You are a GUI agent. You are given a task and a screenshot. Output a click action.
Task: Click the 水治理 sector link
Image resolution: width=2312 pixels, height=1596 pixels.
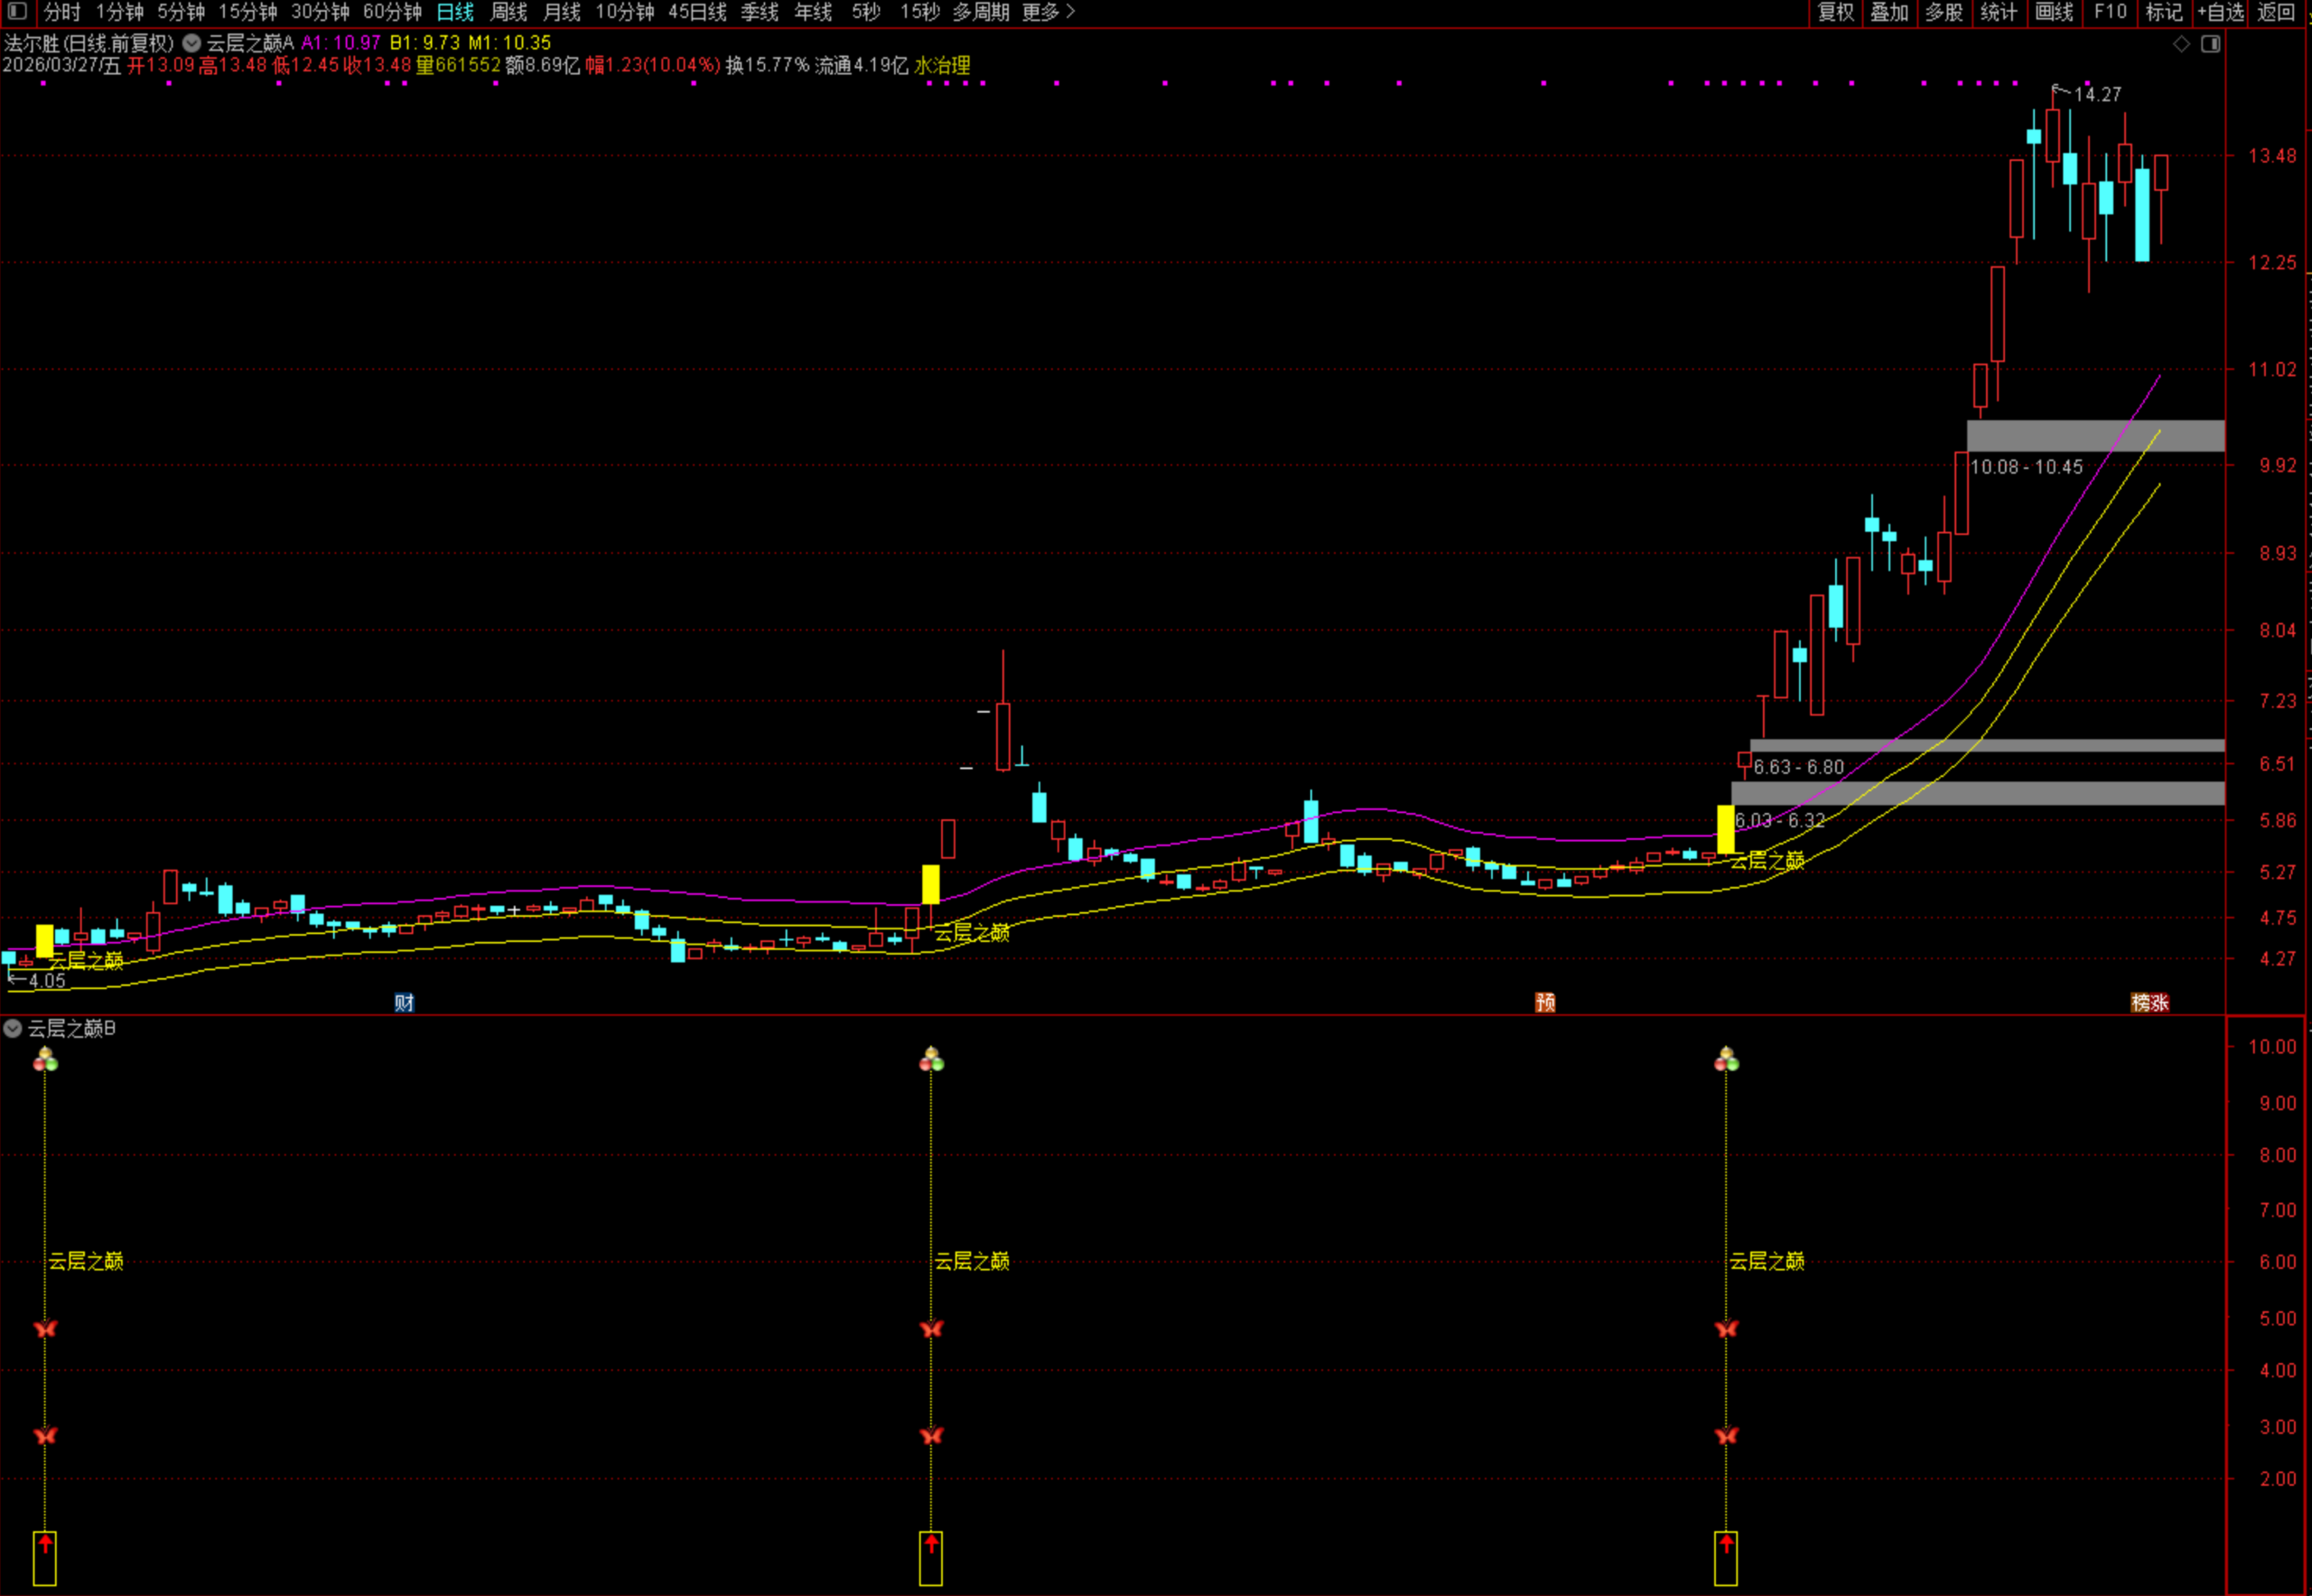[942, 66]
